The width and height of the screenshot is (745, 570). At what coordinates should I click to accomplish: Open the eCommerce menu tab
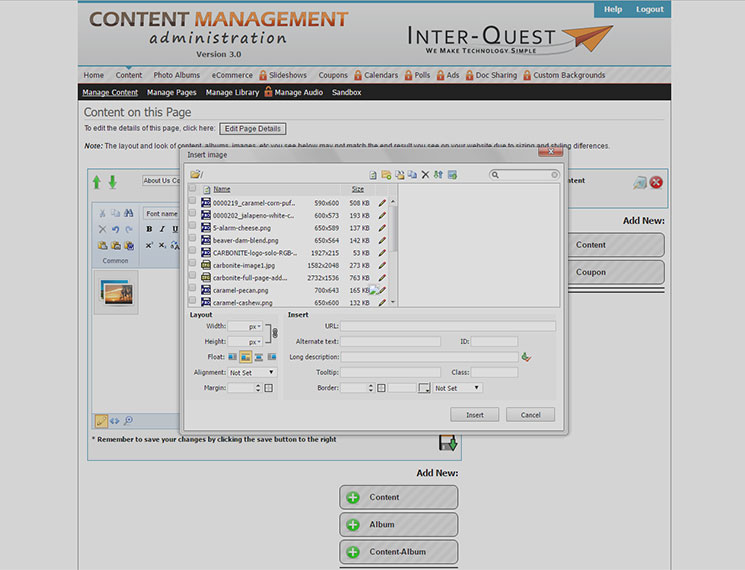point(231,75)
